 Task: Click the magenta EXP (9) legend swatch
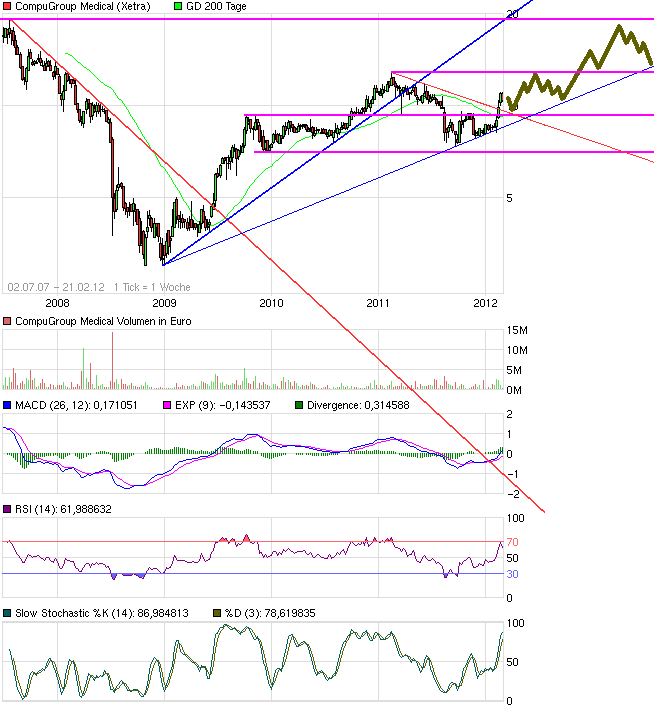167,405
